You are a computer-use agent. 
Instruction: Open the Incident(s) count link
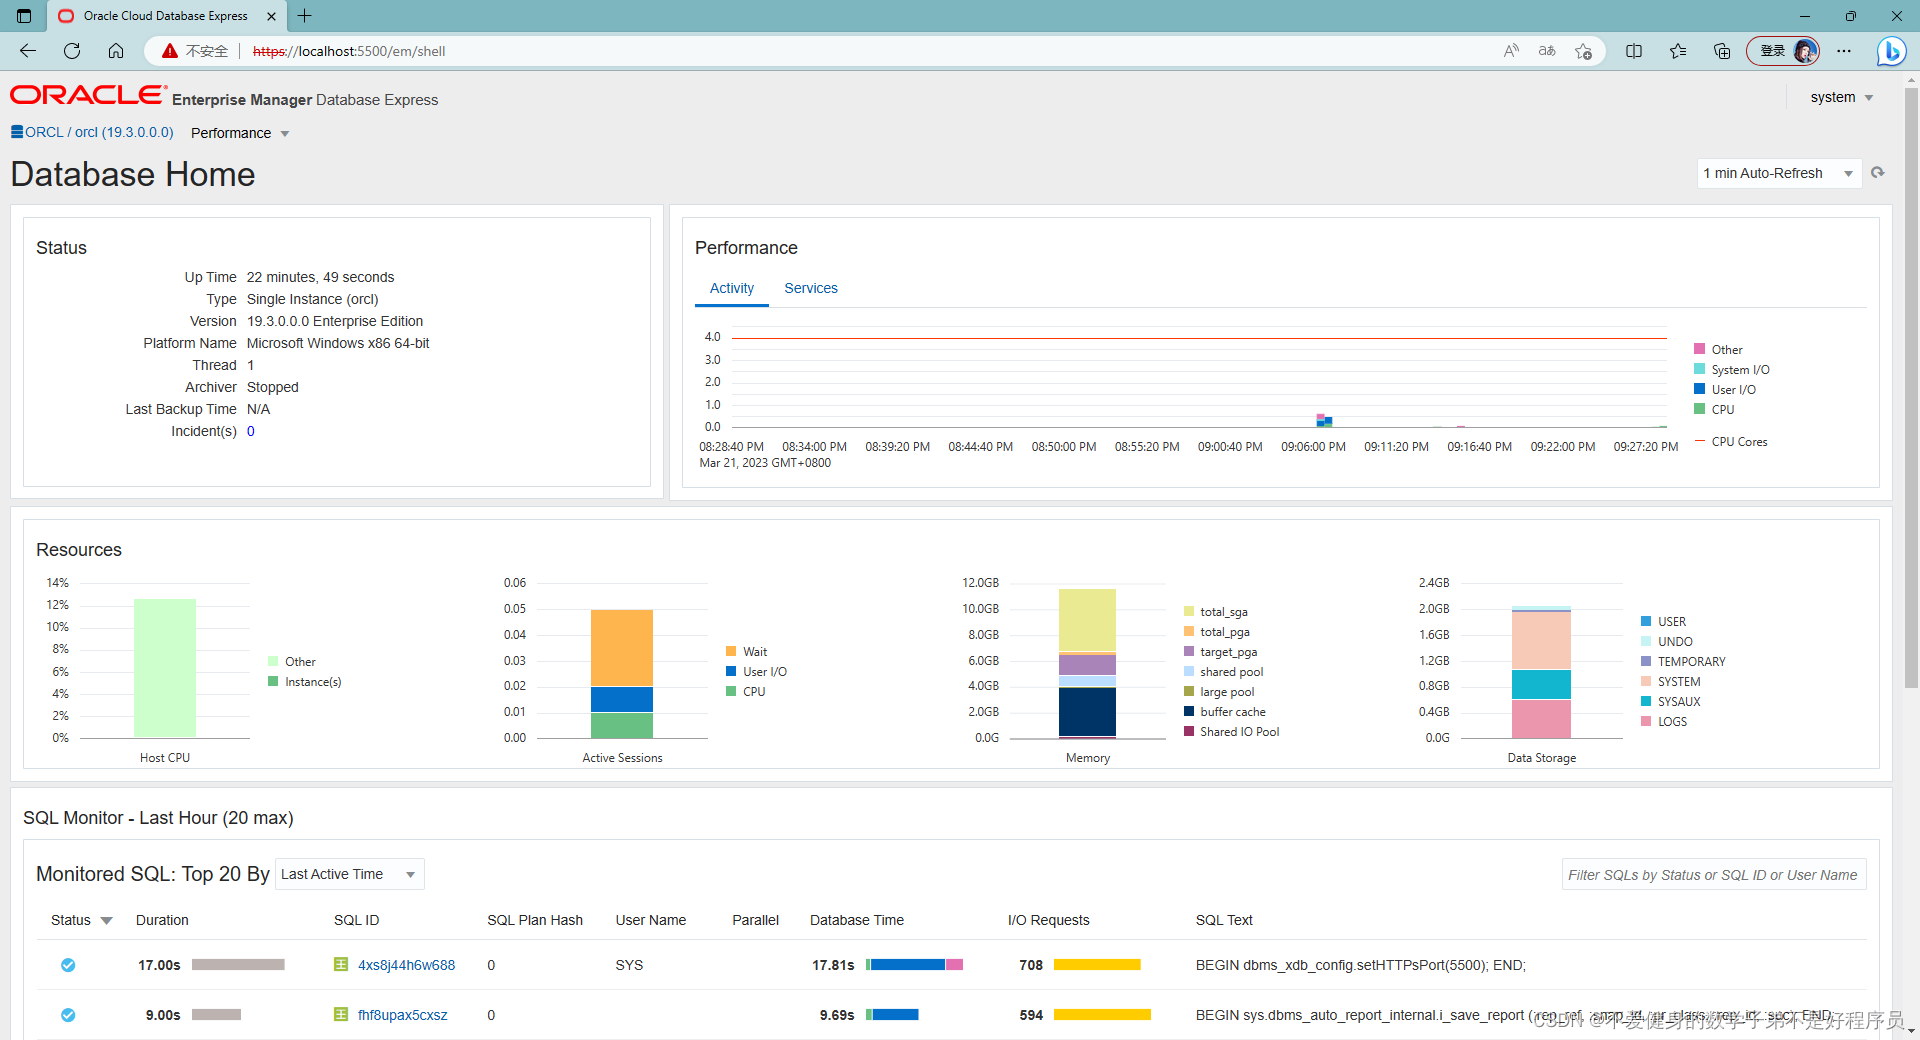(251, 431)
